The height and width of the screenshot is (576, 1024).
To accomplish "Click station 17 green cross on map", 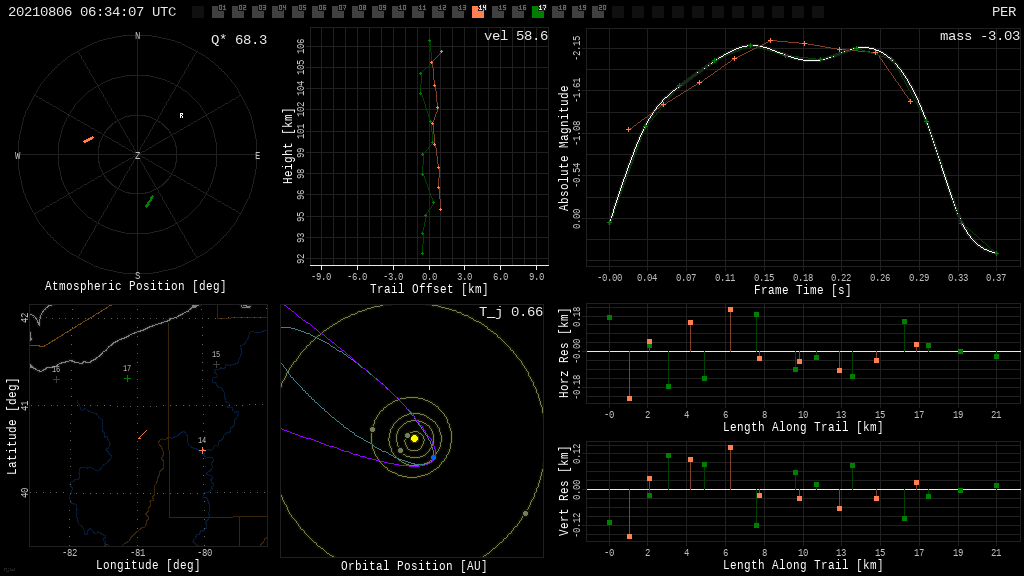I will (127, 378).
